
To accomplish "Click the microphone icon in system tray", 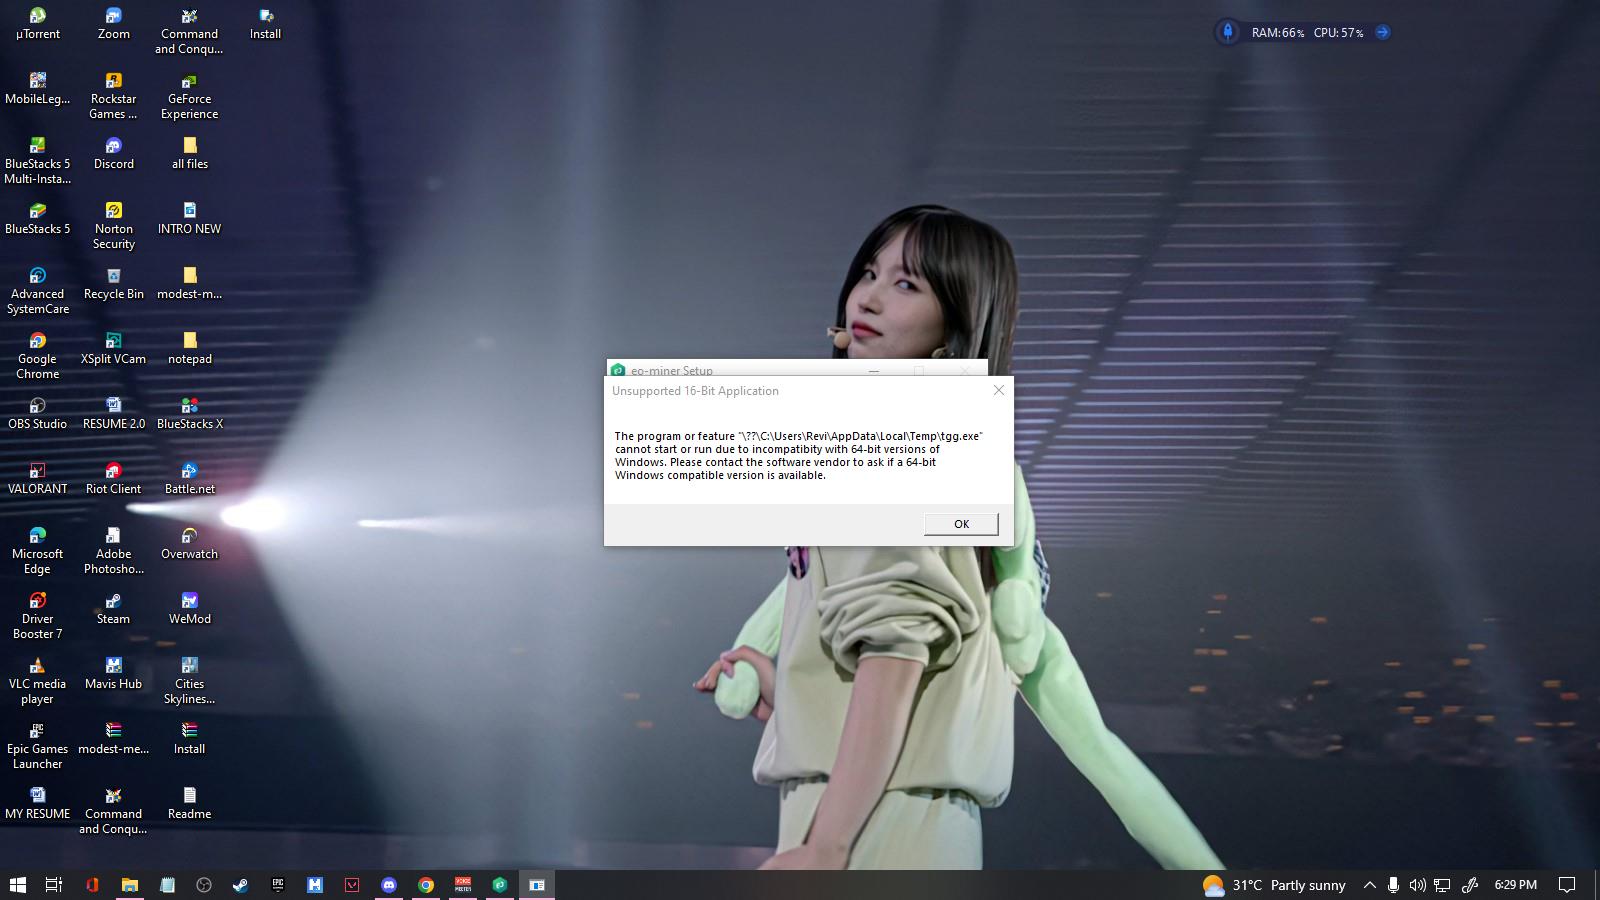I will 1393,885.
